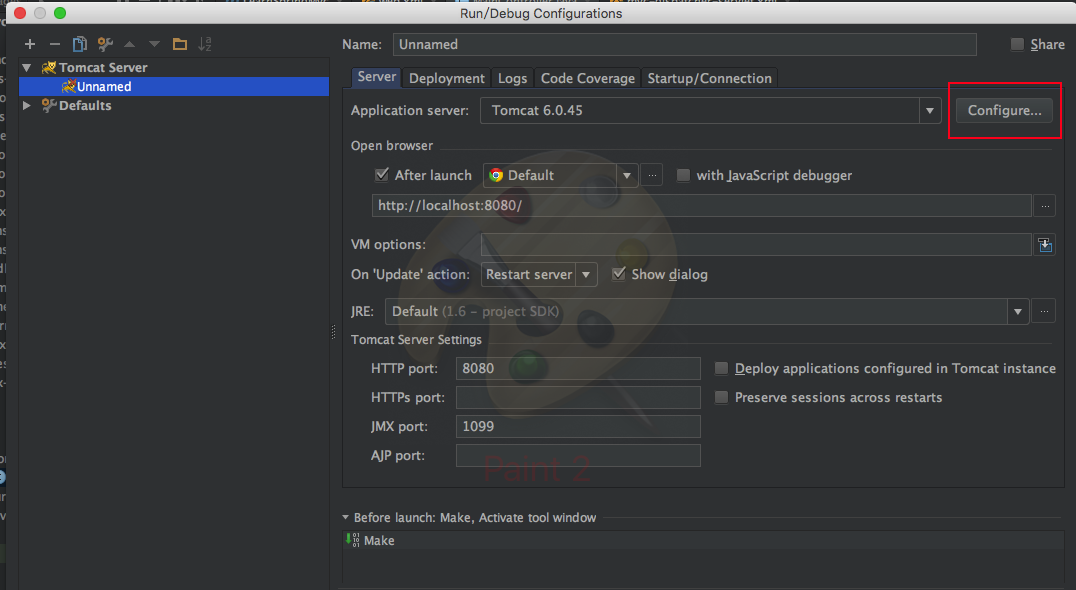Click the HTTP port field with 8080
The width and height of the screenshot is (1076, 590).
pyautogui.click(x=578, y=368)
